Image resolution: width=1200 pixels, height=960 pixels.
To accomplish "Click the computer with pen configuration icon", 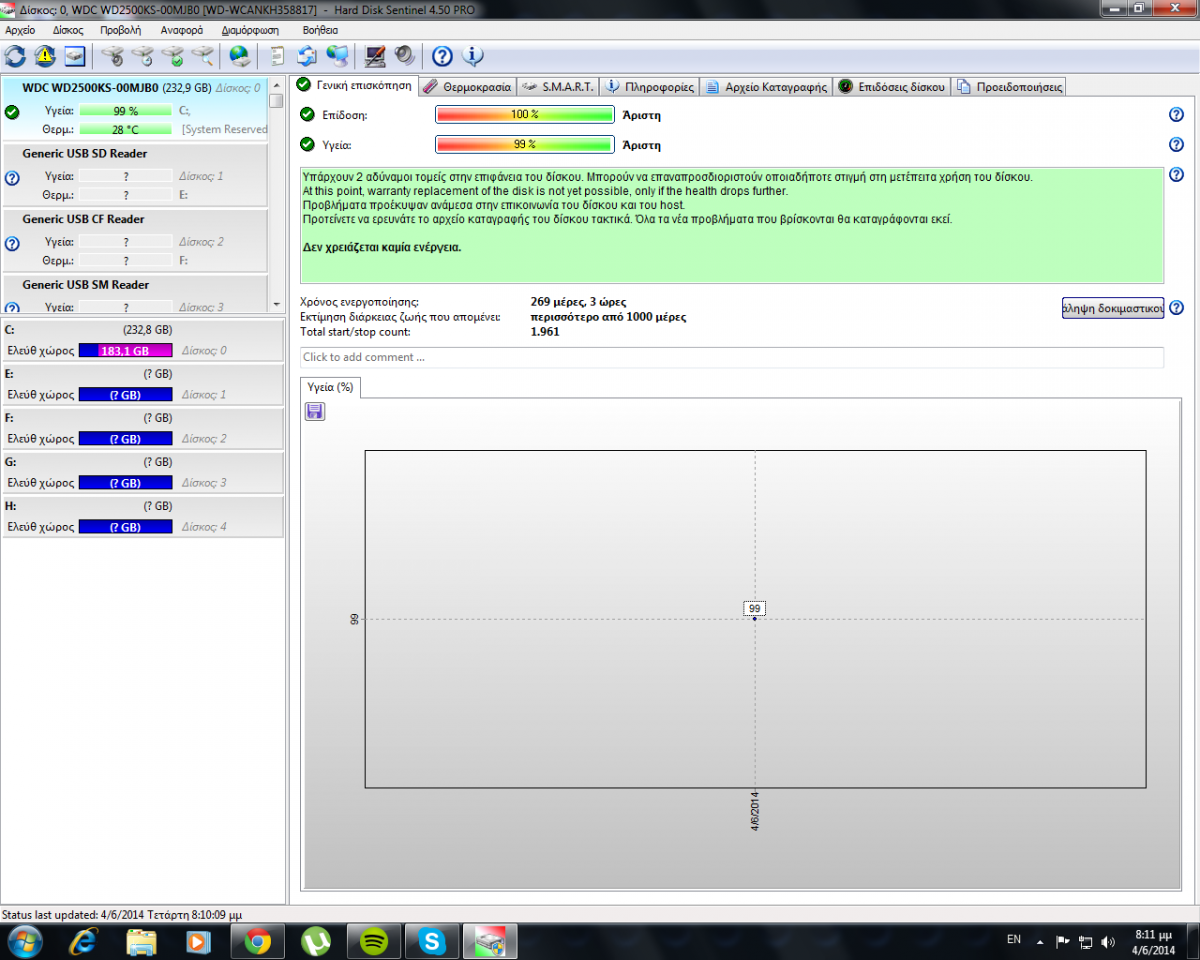I will pyautogui.click(x=375, y=55).
